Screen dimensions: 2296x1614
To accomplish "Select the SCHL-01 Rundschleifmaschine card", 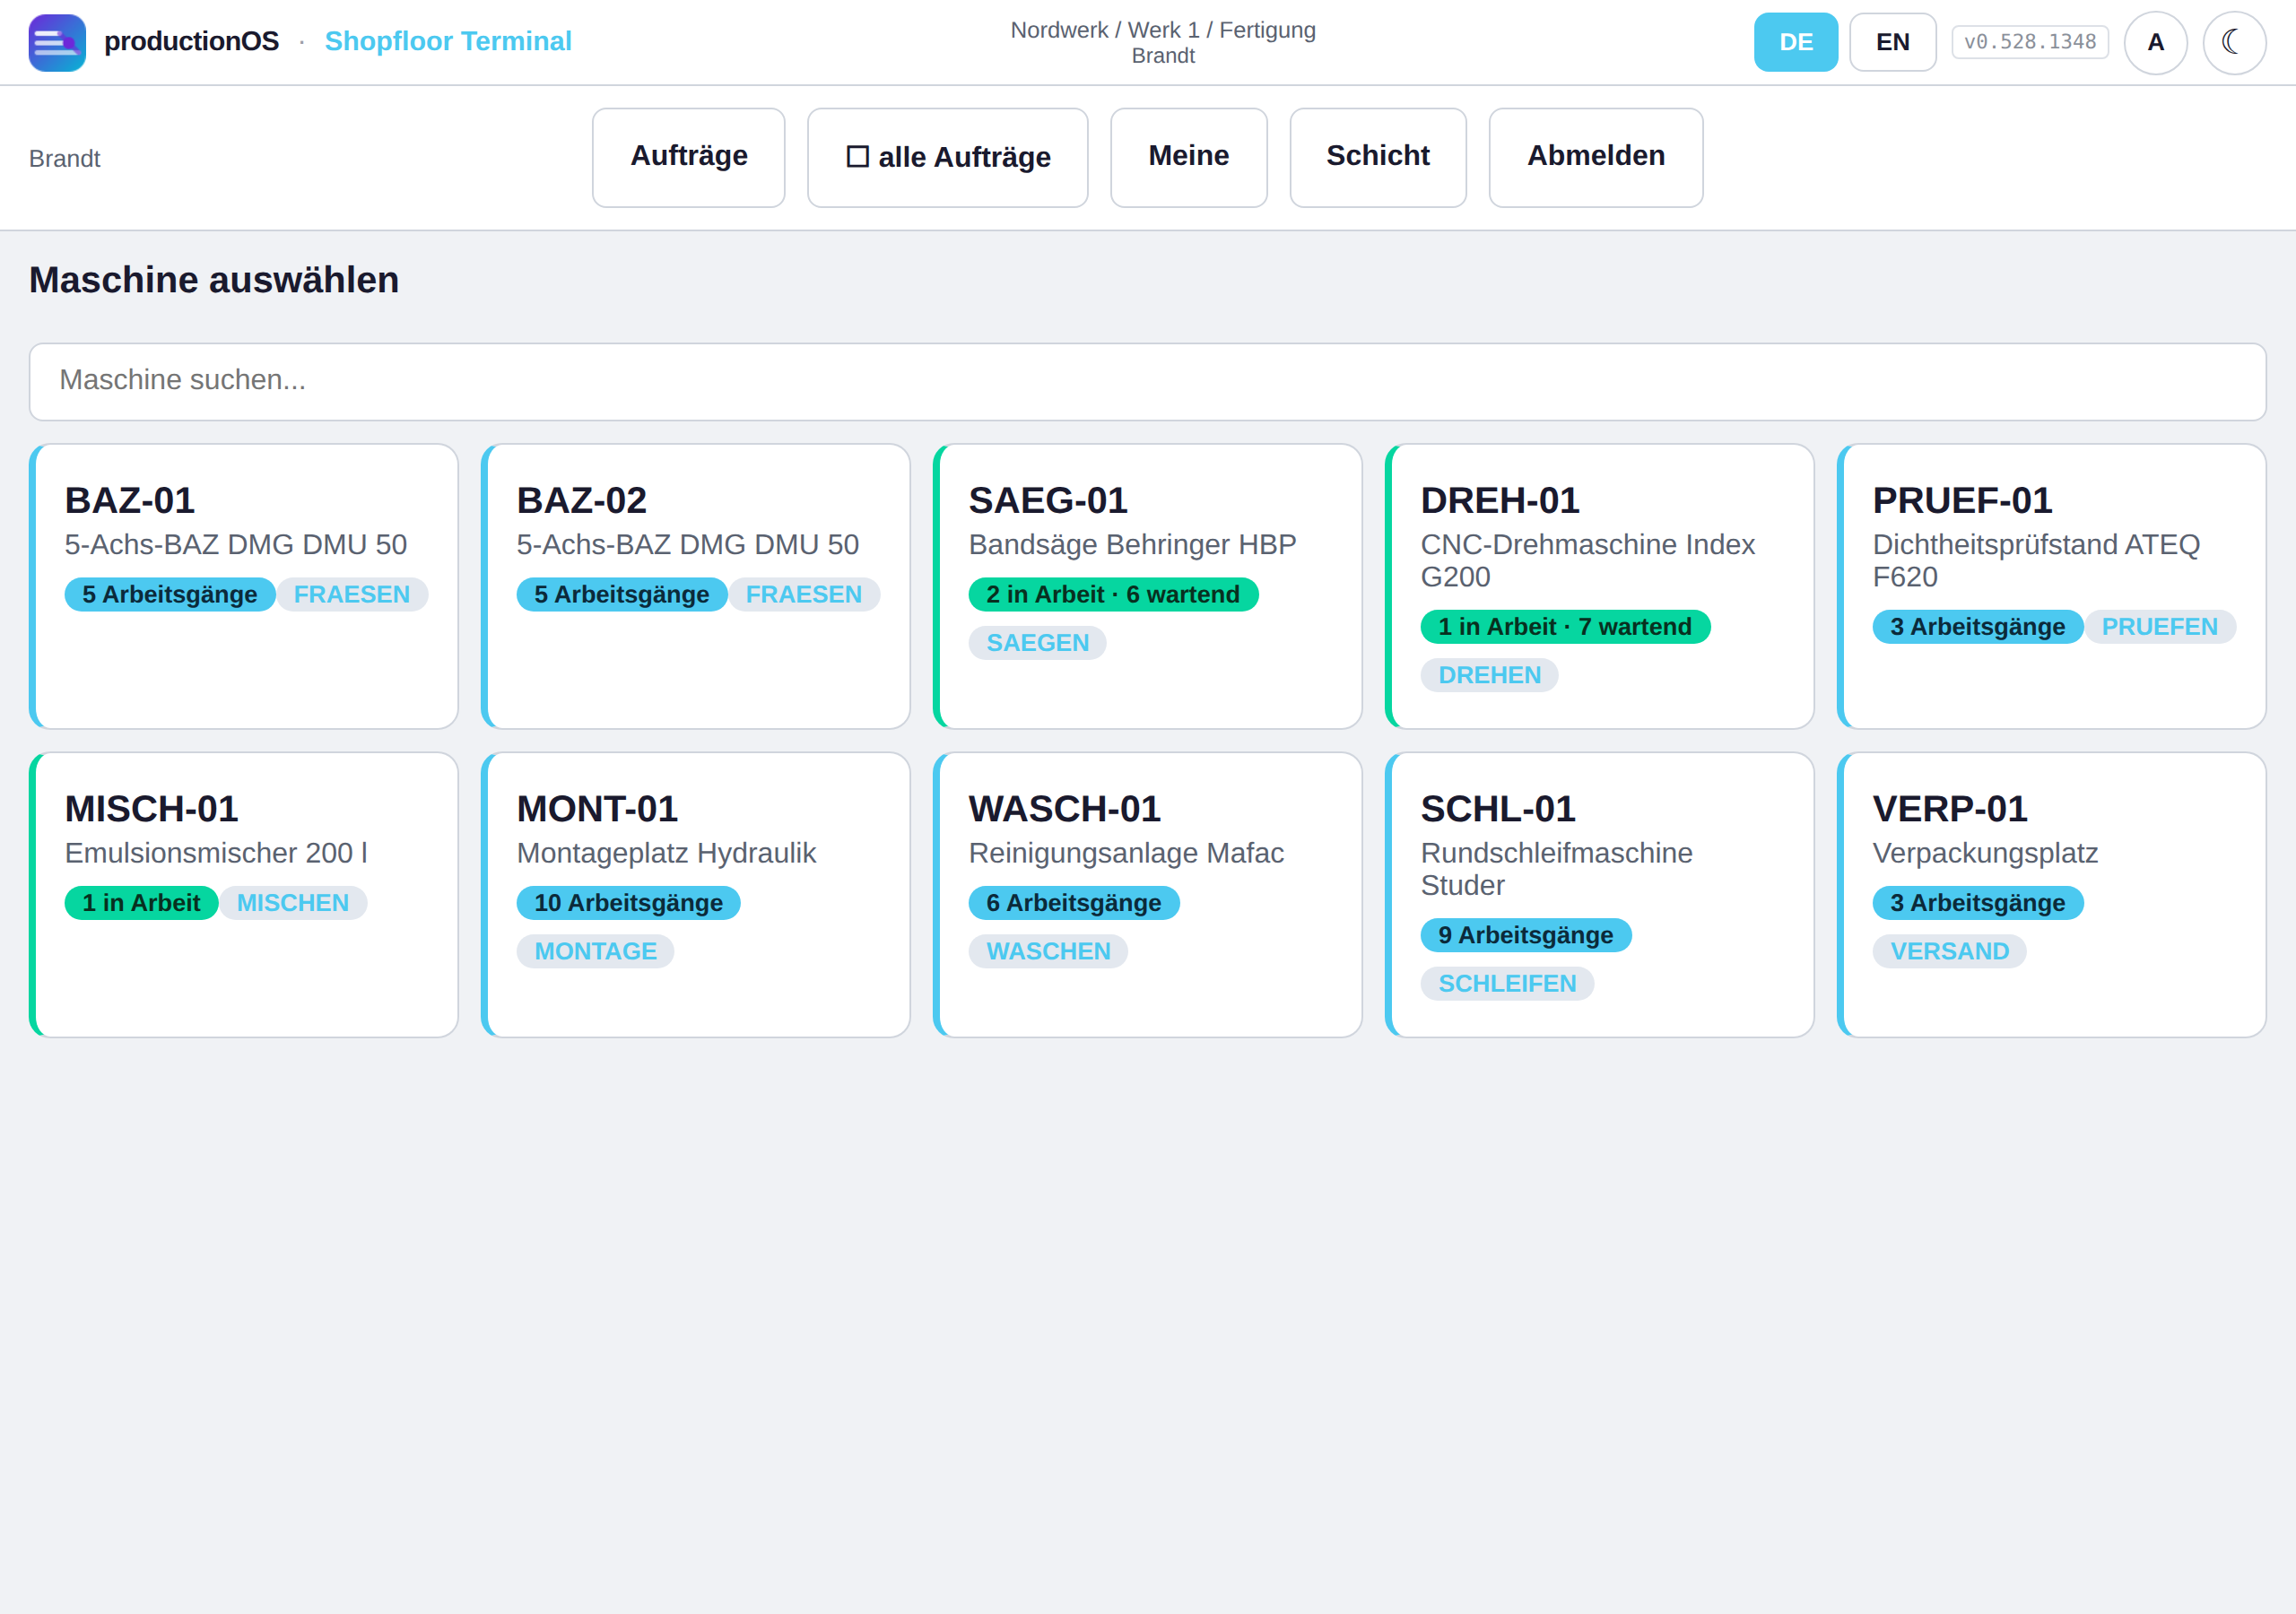I will (x=1599, y=894).
